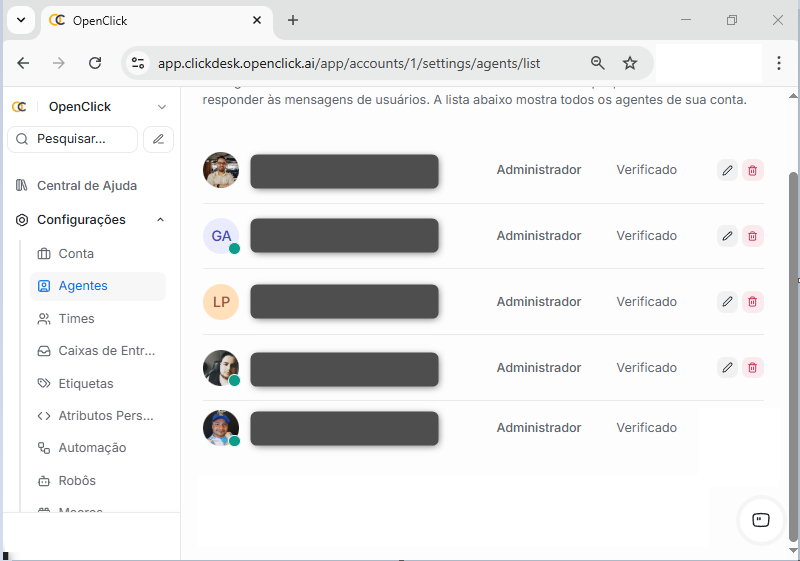Click the browser reload icon
The width and height of the screenshot is (800, 561).
pyautogui.click(x=95, y=63)
